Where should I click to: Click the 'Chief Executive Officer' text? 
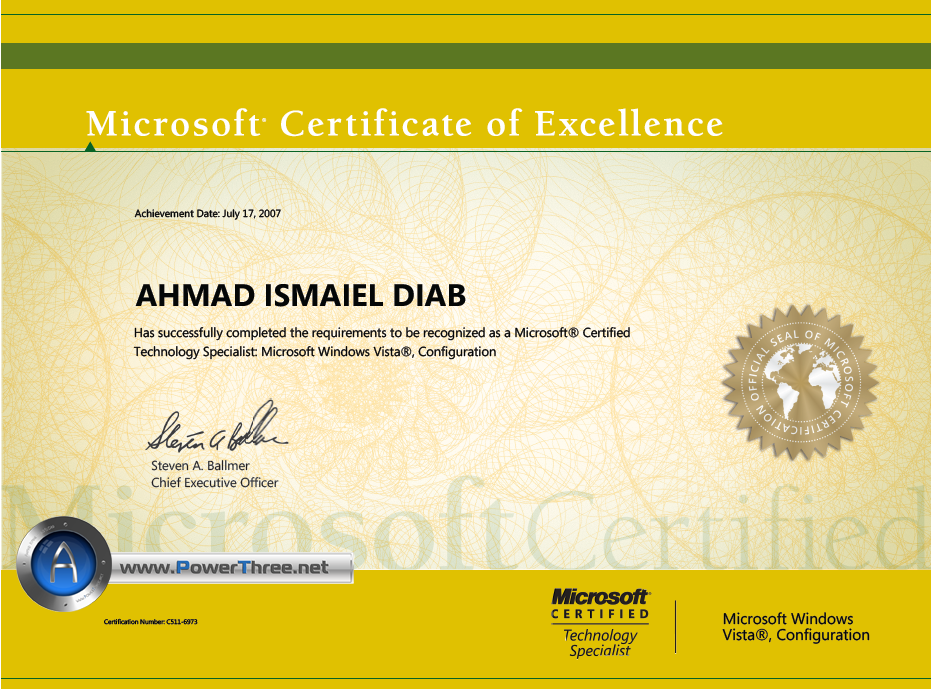pos(214,483)
